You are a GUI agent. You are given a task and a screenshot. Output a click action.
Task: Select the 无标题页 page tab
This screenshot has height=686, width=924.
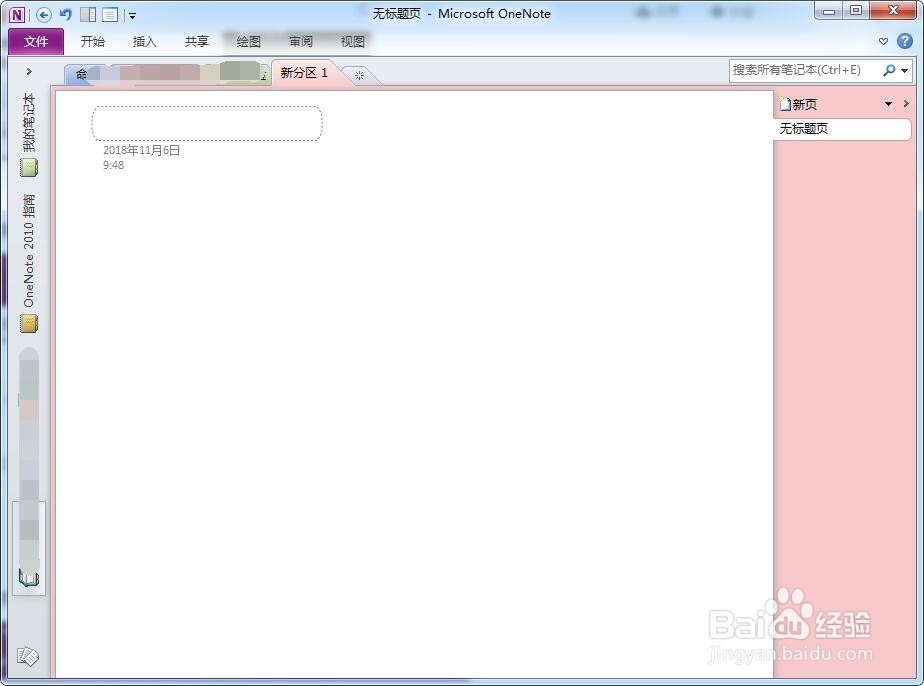pyautogui.click(x=843, y=128)
